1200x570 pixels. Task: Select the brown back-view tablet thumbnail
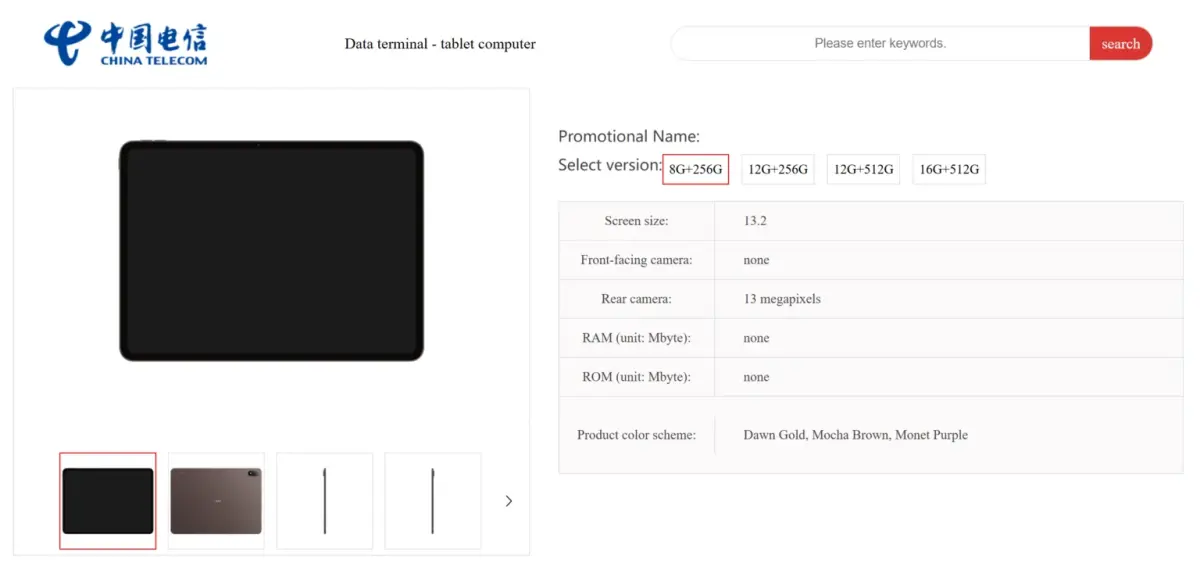pyautogui.click(x=216, y=501)
